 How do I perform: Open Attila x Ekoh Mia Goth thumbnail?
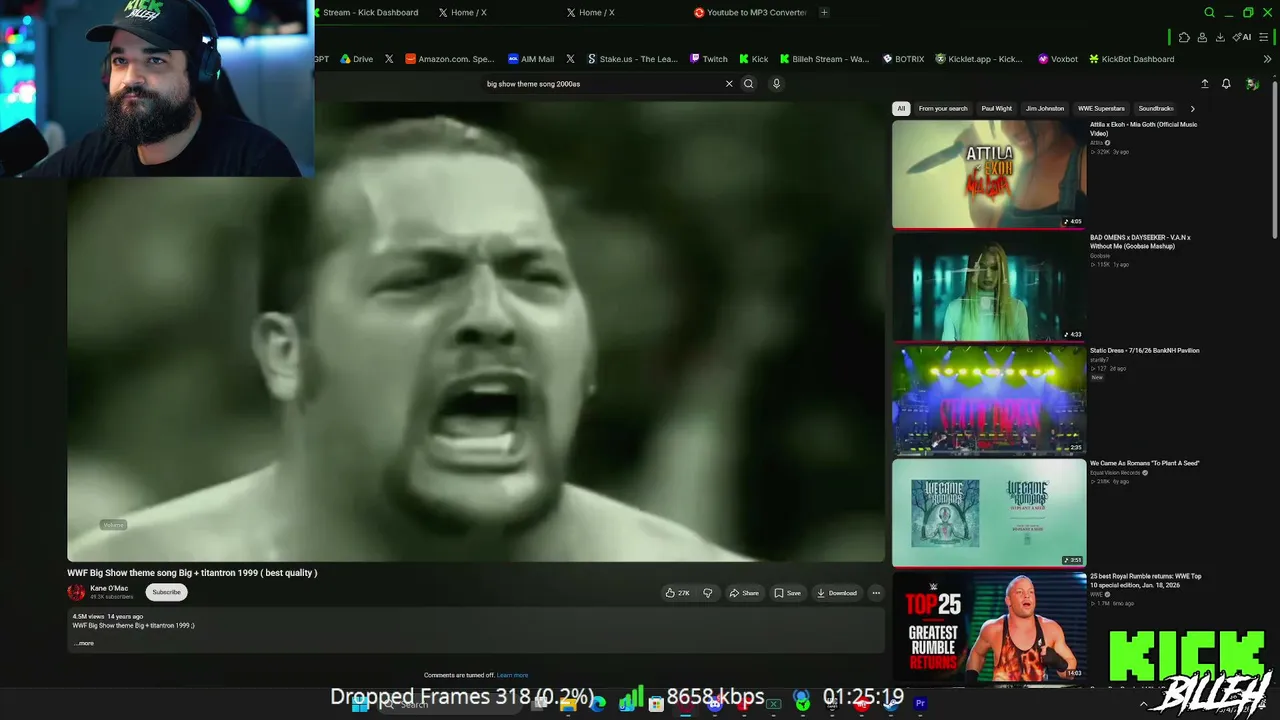[x=989, y=174]
